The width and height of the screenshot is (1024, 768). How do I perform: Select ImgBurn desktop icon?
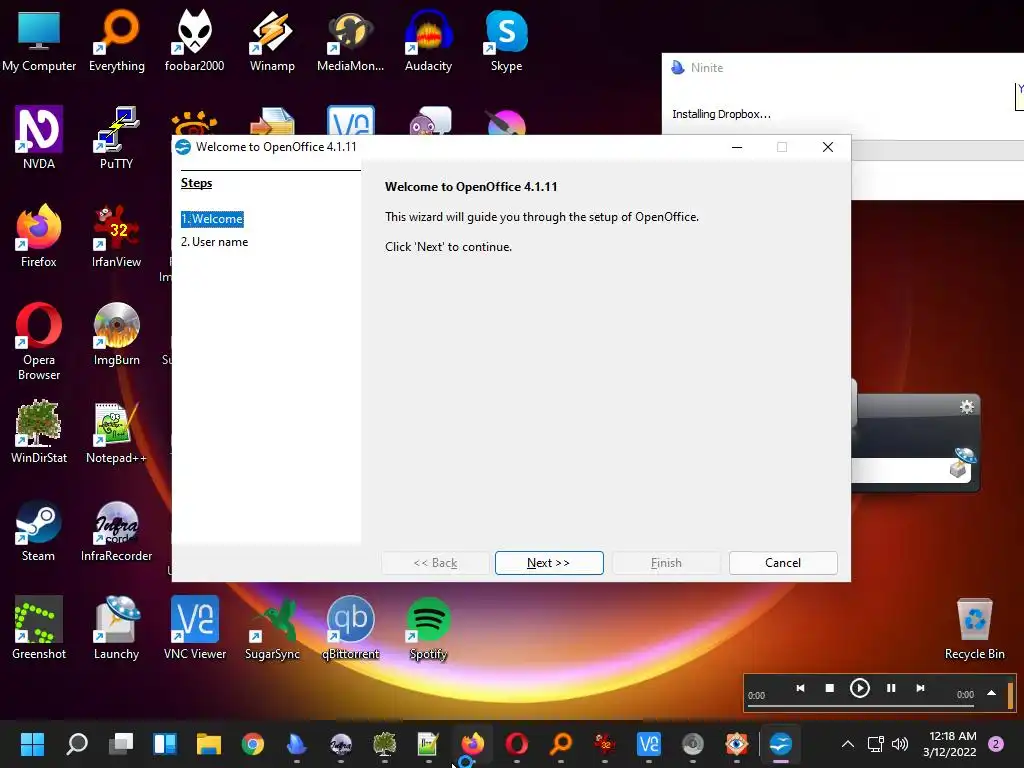[x=116, y=334]
